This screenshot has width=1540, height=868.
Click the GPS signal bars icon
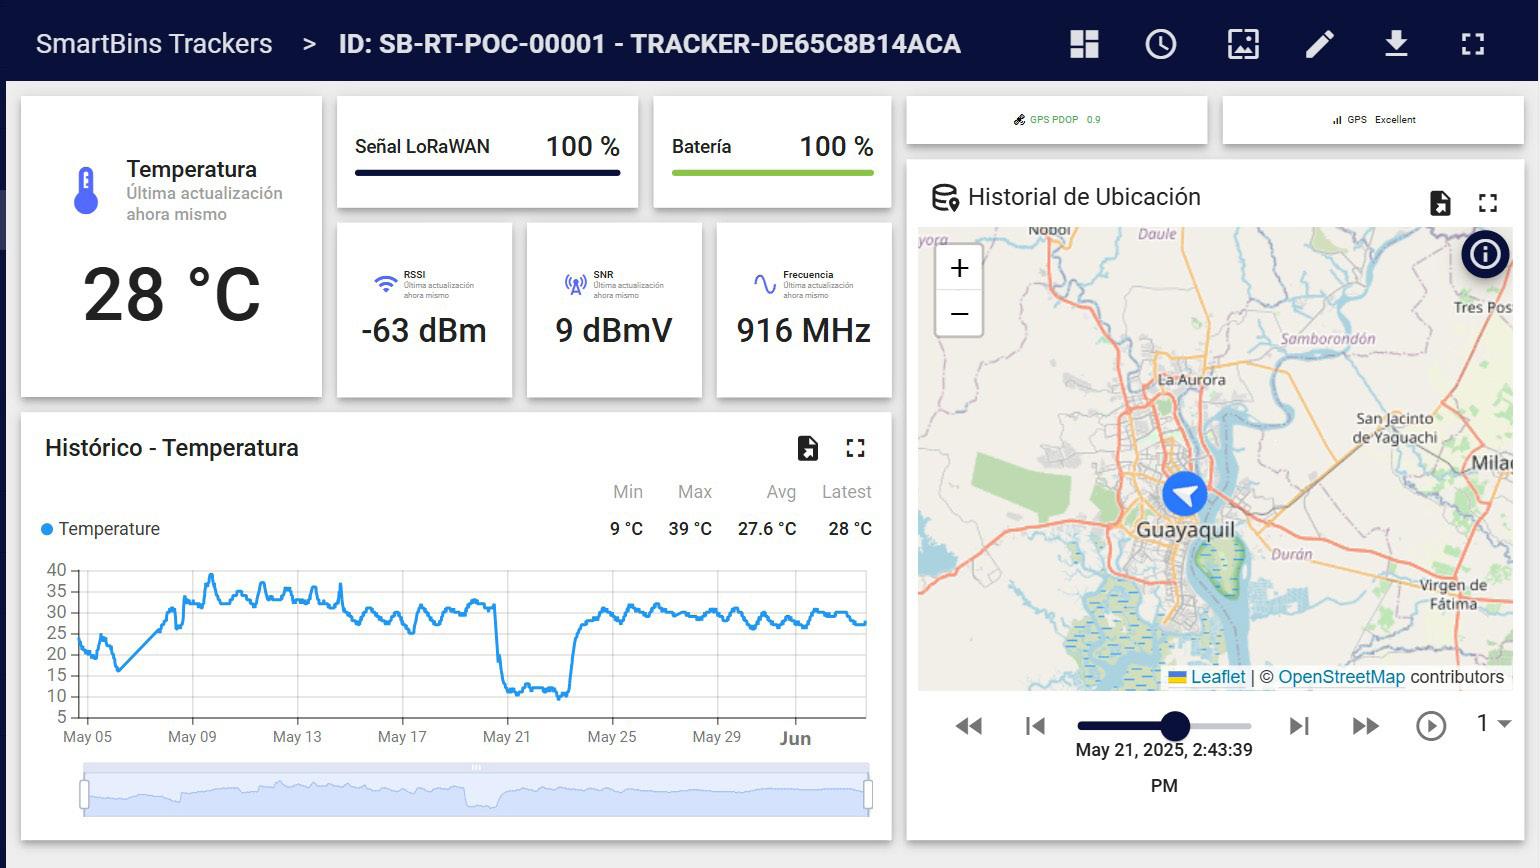[1337, 120]
